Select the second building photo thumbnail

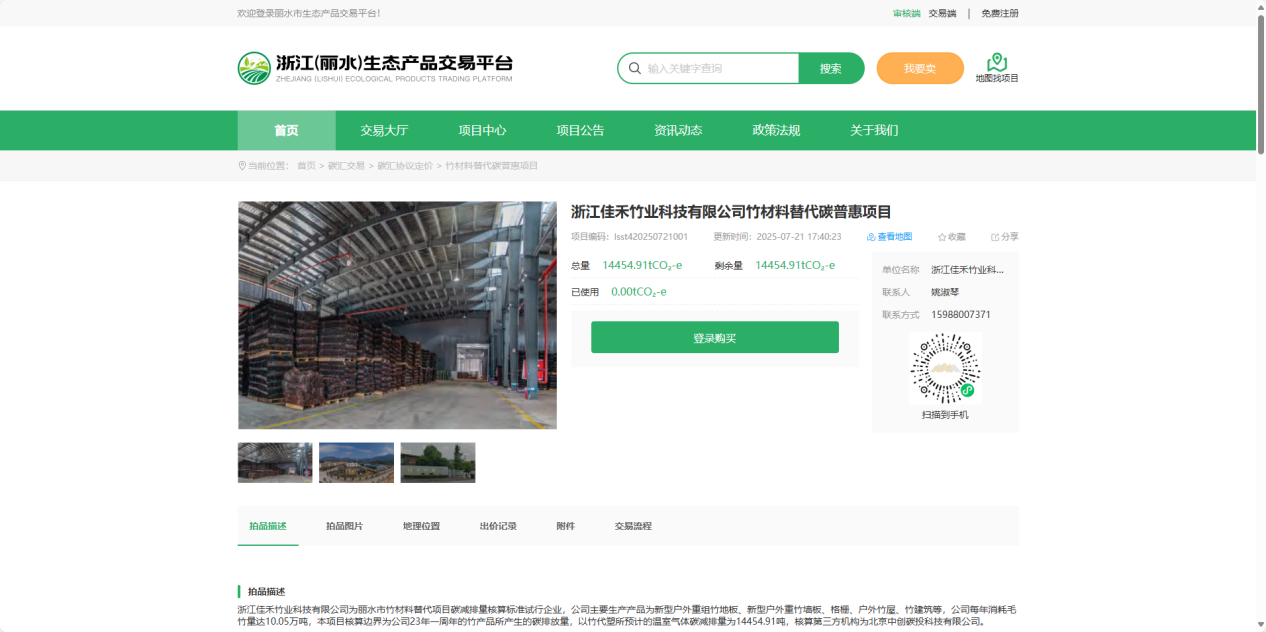(x=356, y=463)
